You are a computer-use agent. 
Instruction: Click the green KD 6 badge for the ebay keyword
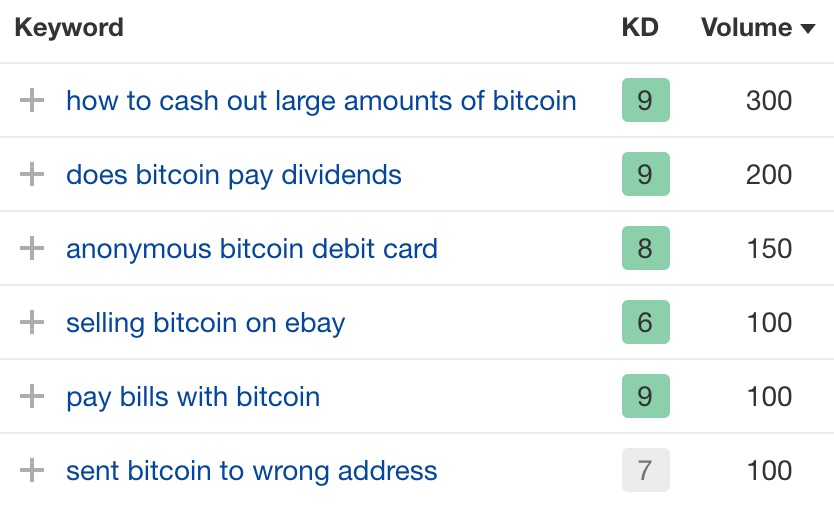[x=645, y=322]
